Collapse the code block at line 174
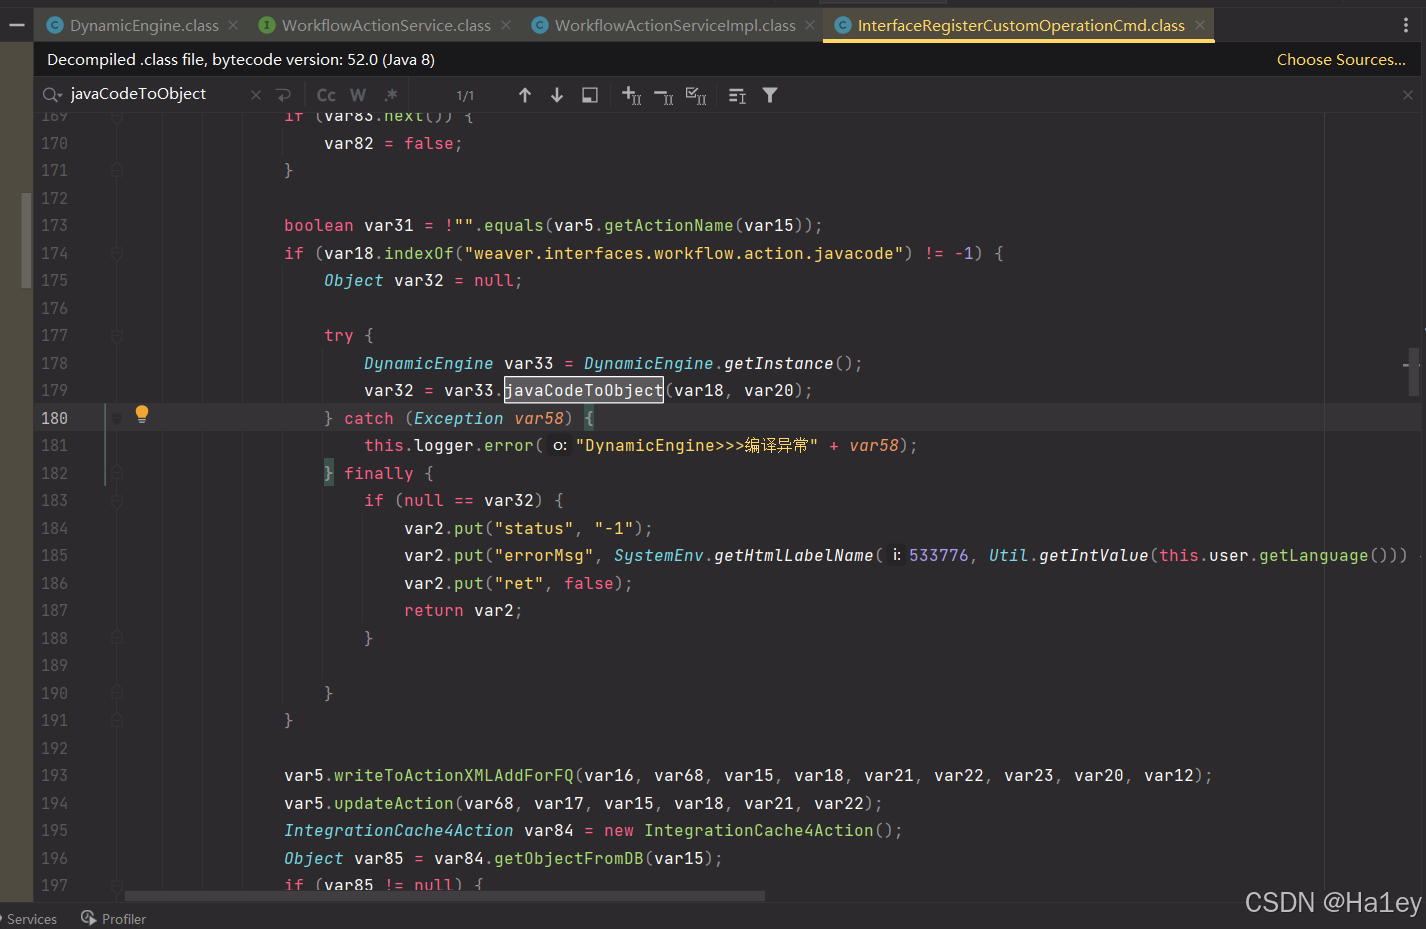Screen dimensions: 1426x929 point(117,254)
